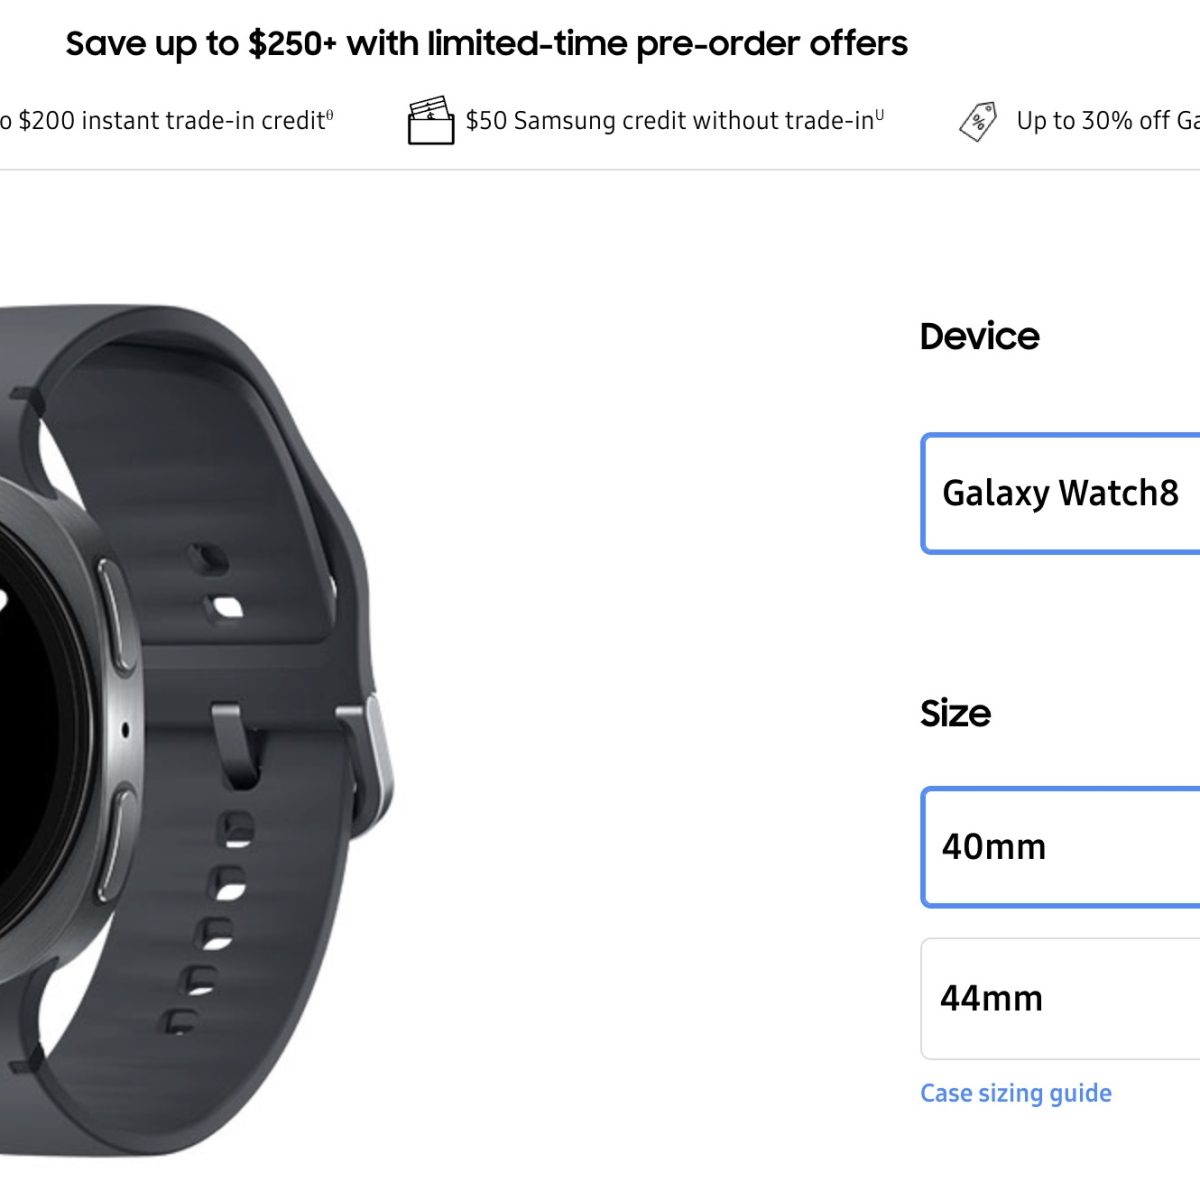
Task: Click the $200 instant trade-in credit offer
Action: 160,121
